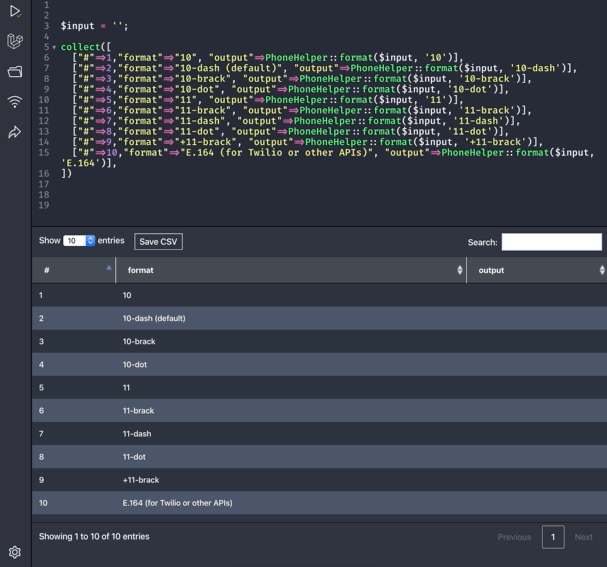The image size is (607, 567).
Task: Click the 'collect([' code line
Action: point(86,47)
